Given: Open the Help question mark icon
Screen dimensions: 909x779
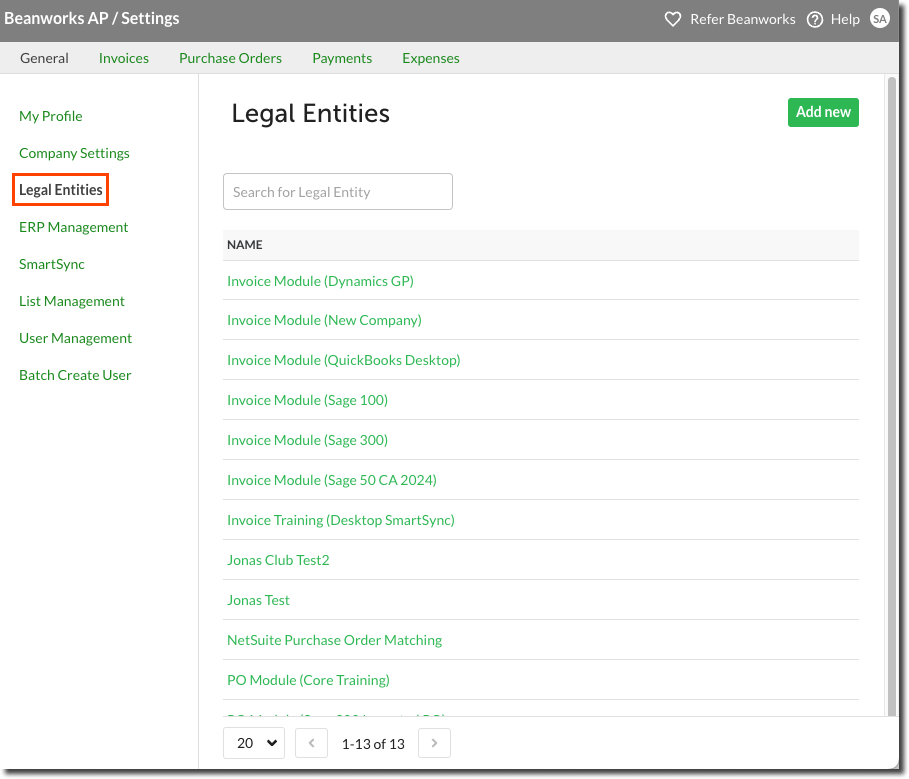Looking at the screenshot, I should coord(815,19).
